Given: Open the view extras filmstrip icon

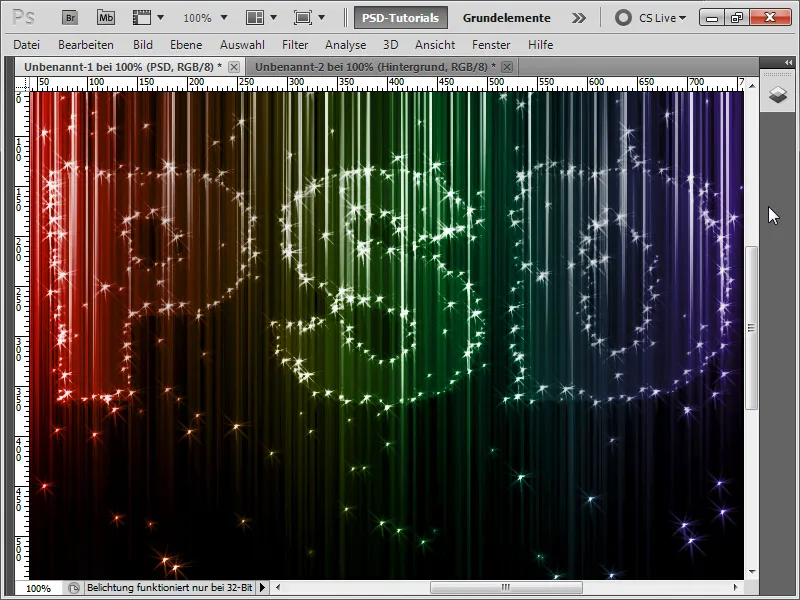Looking at the screenshot, I should tap(142, 18).
